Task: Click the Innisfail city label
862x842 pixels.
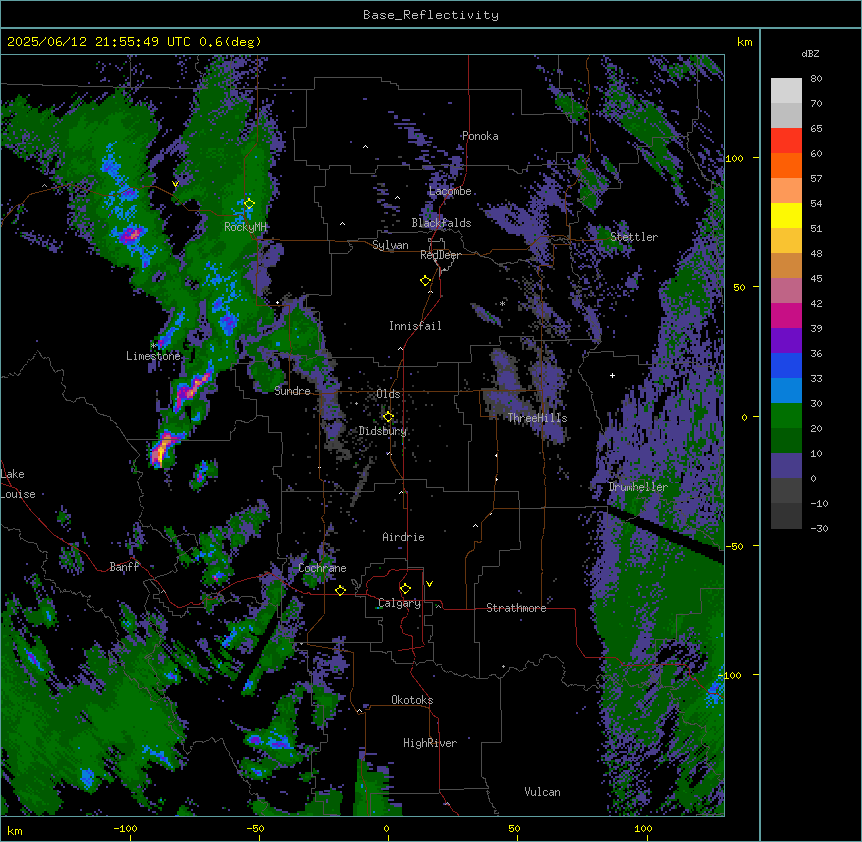Action: tap(415, 326)
